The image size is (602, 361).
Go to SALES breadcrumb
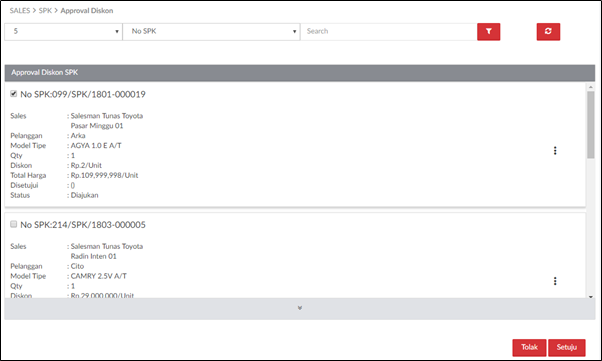click(x=20, y=11)
